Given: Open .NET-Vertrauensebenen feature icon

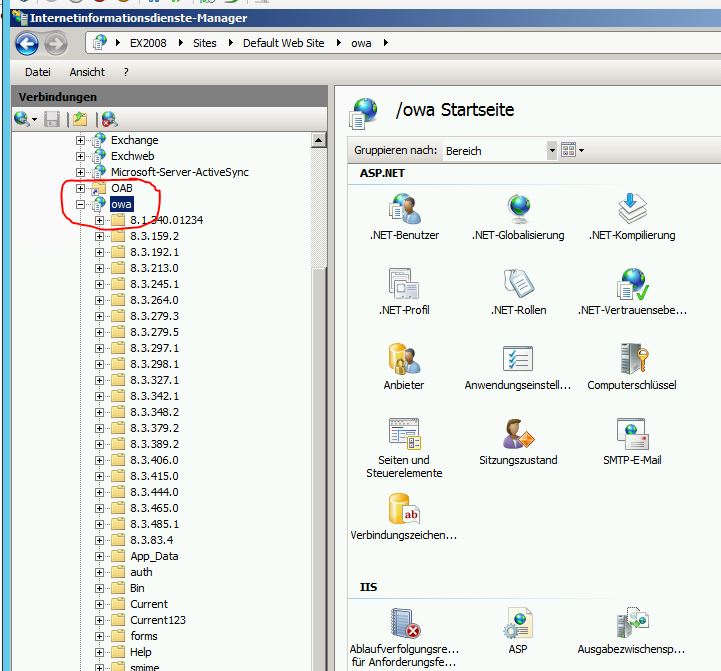Looking at the screenshot, I should tap(632, 292).
